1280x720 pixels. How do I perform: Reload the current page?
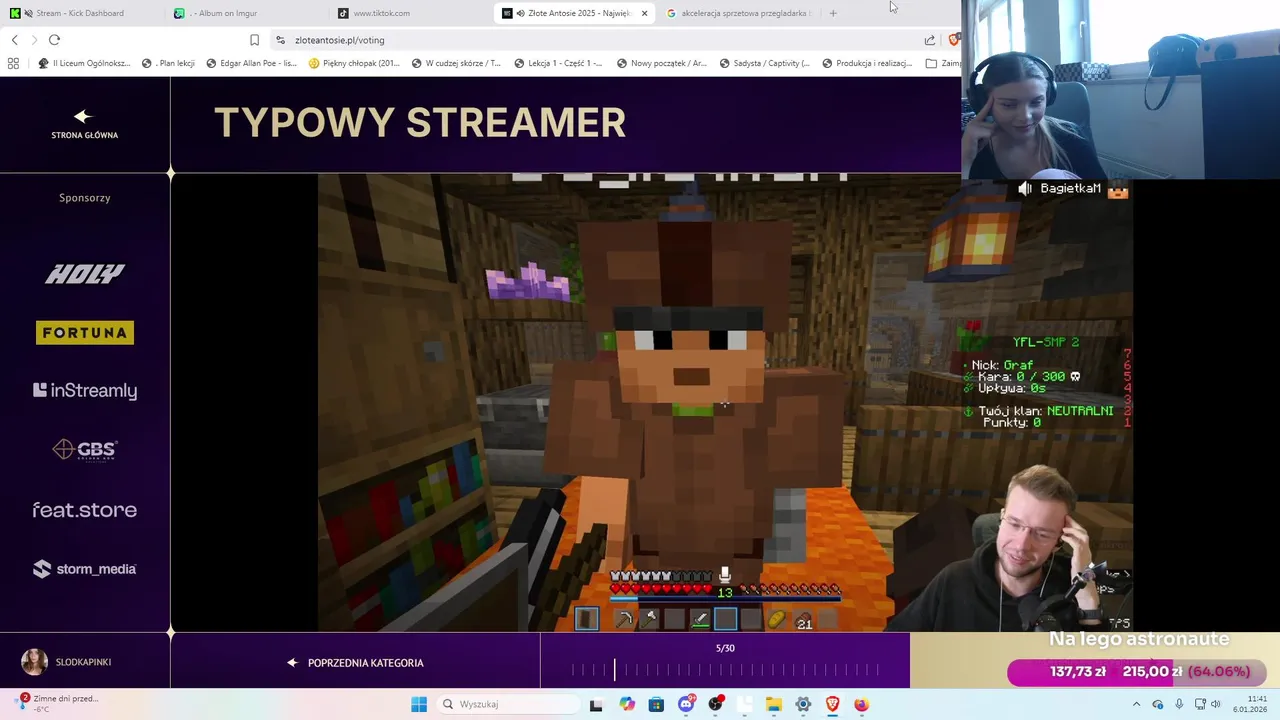click(x=54, y=40)
